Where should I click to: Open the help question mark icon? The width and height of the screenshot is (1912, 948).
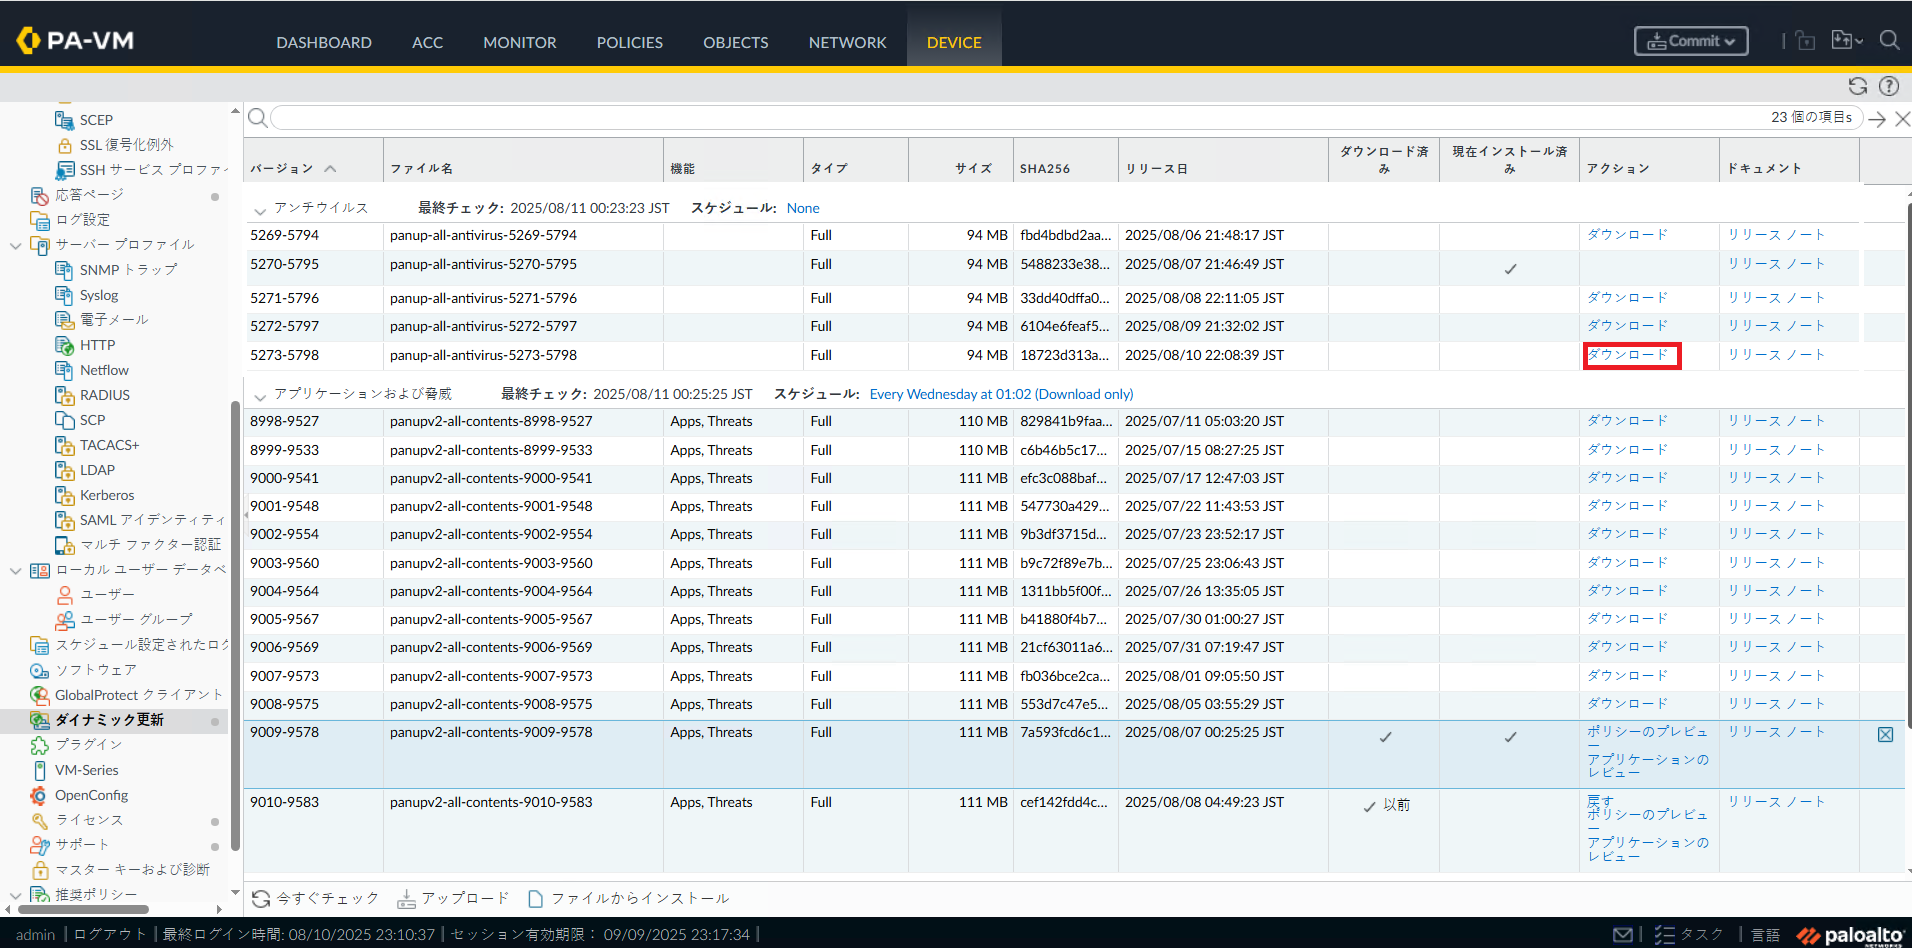(x=1889, y=86)
